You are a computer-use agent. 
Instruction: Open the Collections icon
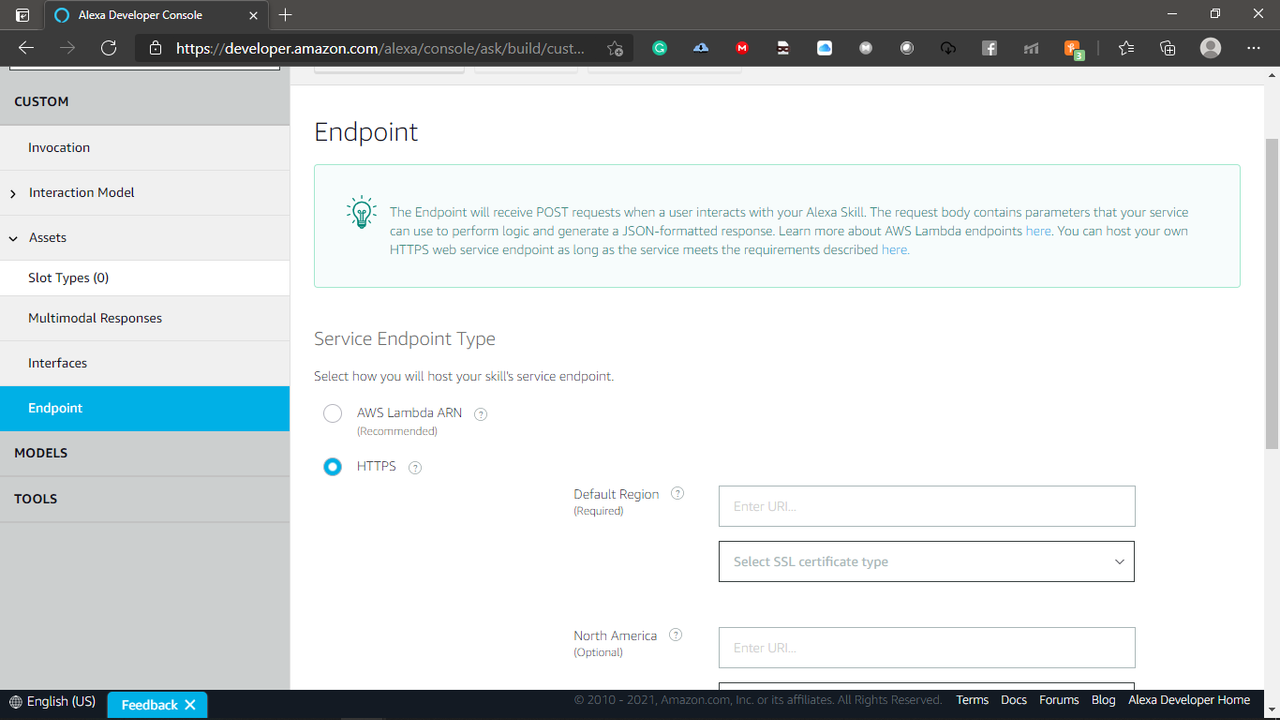(1167, 48)
